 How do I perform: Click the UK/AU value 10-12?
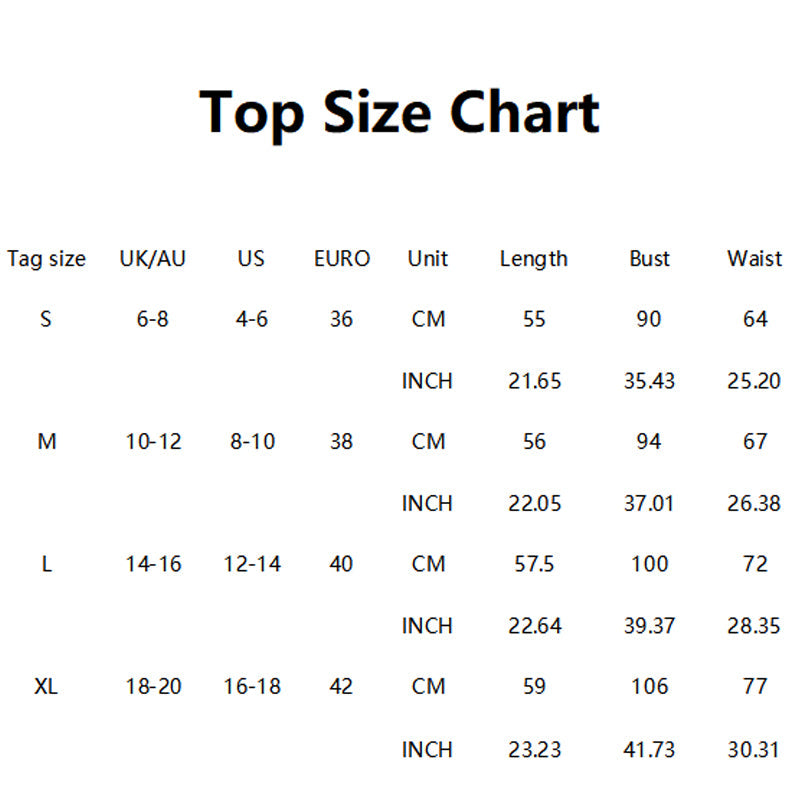[154, 441]
